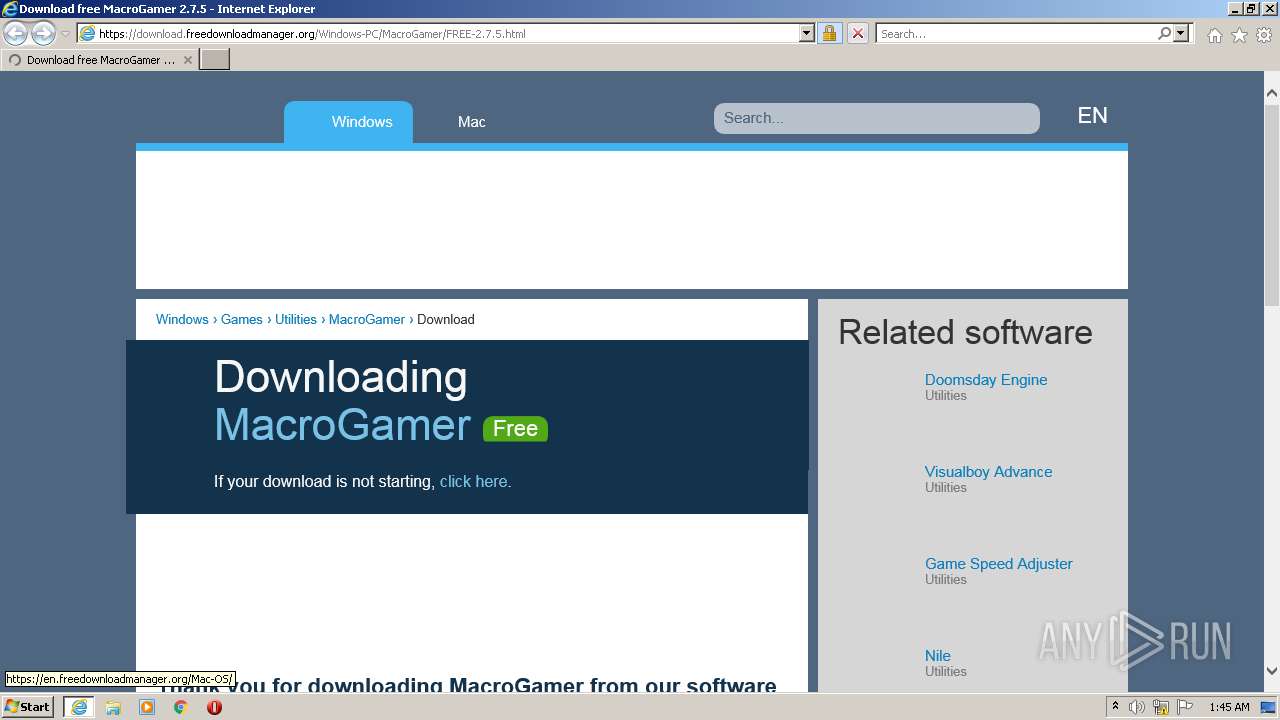Click the 'Related software' heading

[965, 332]
